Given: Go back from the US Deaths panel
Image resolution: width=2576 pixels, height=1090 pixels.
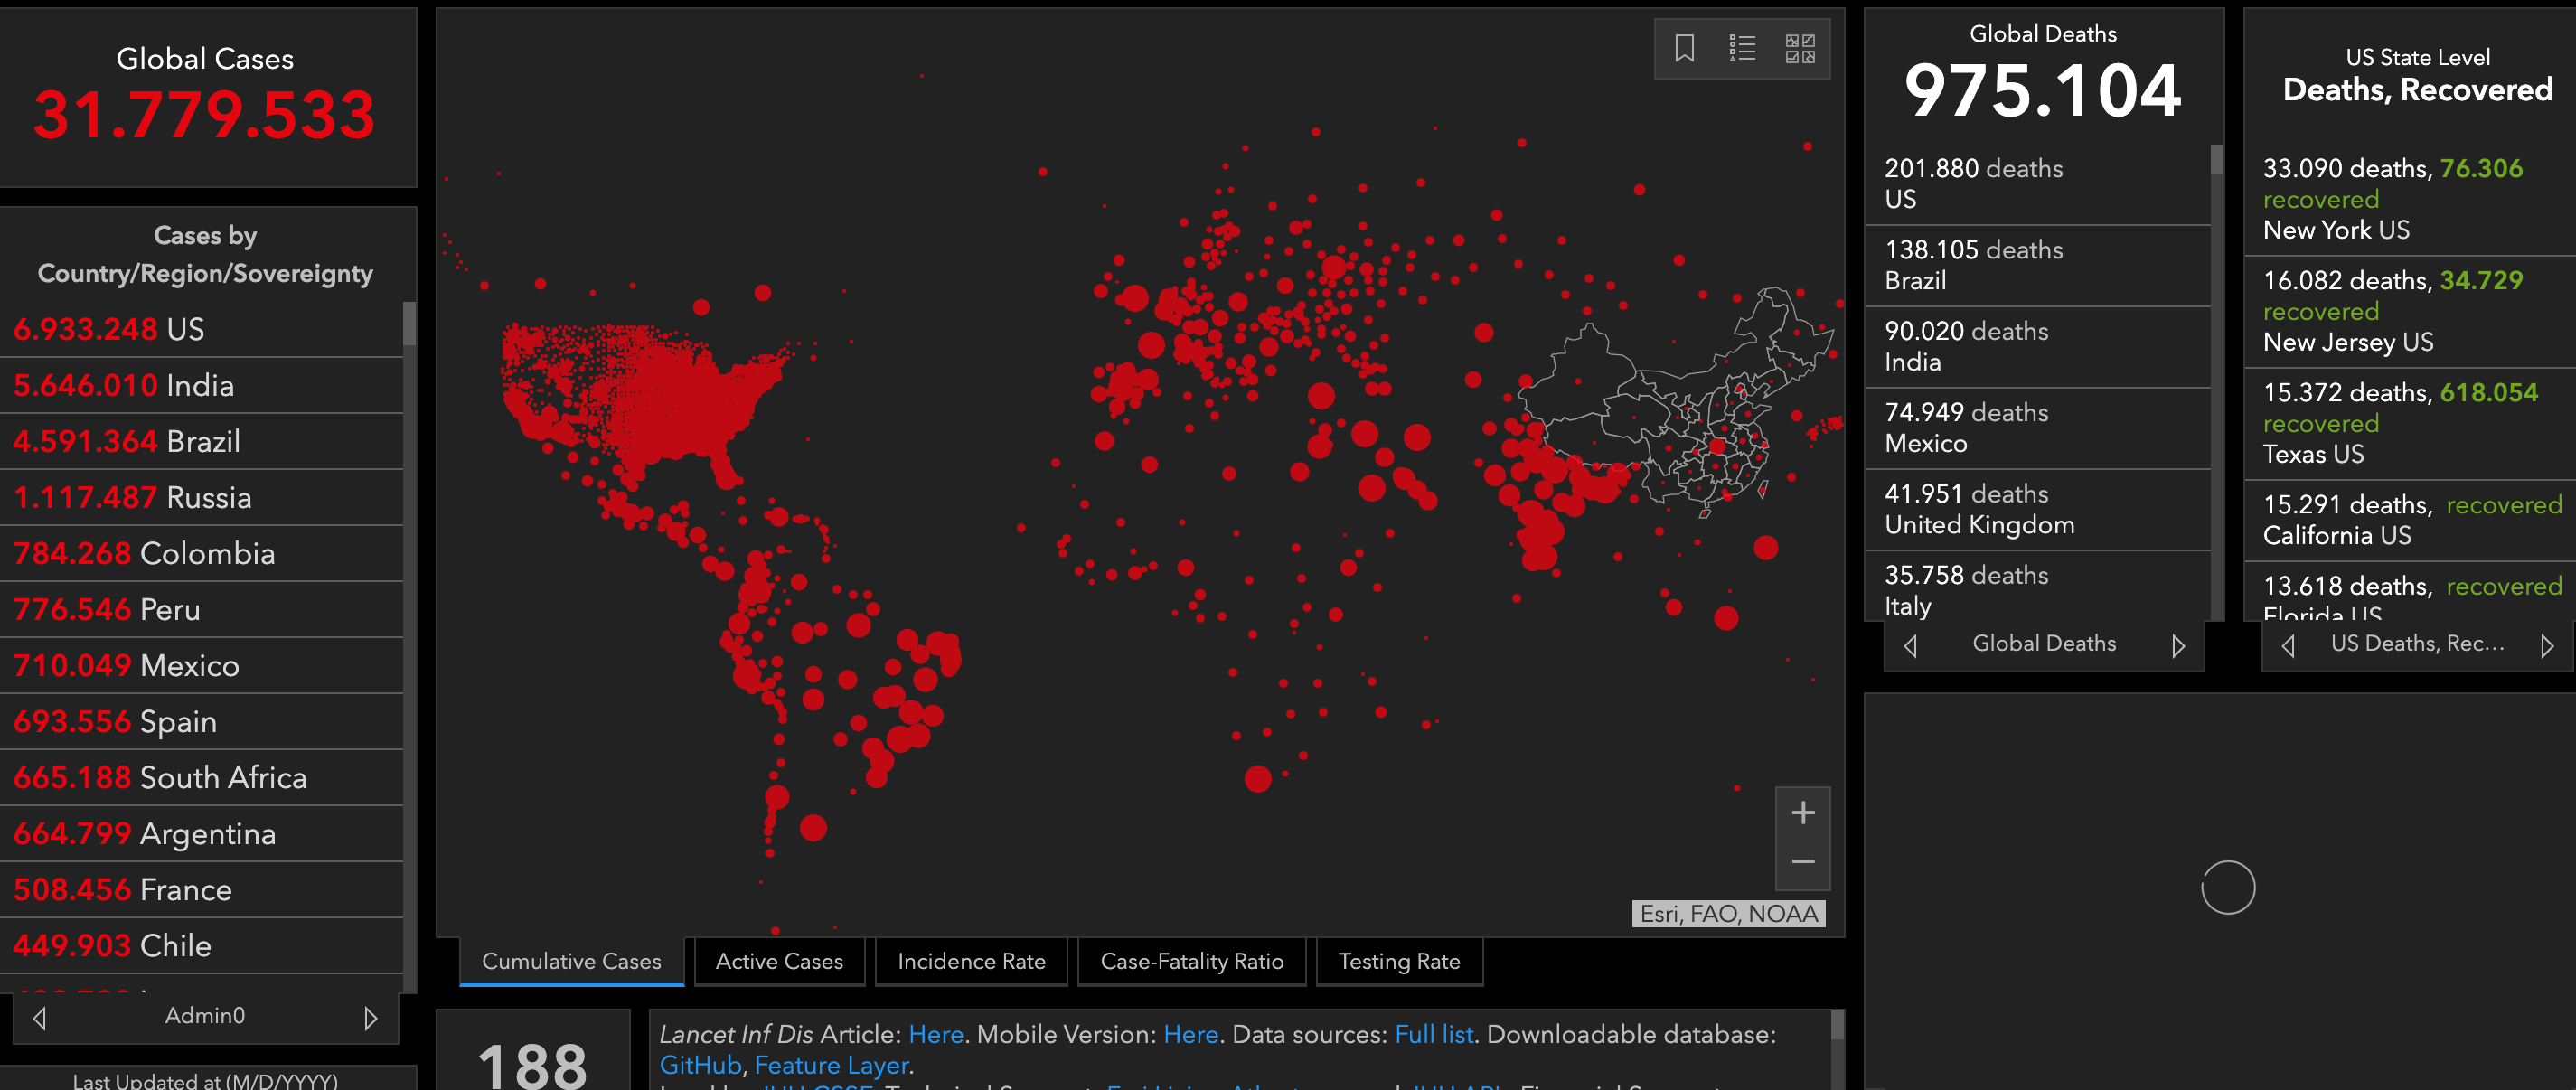Looking at the screenshot, I should coord(2288,645).
